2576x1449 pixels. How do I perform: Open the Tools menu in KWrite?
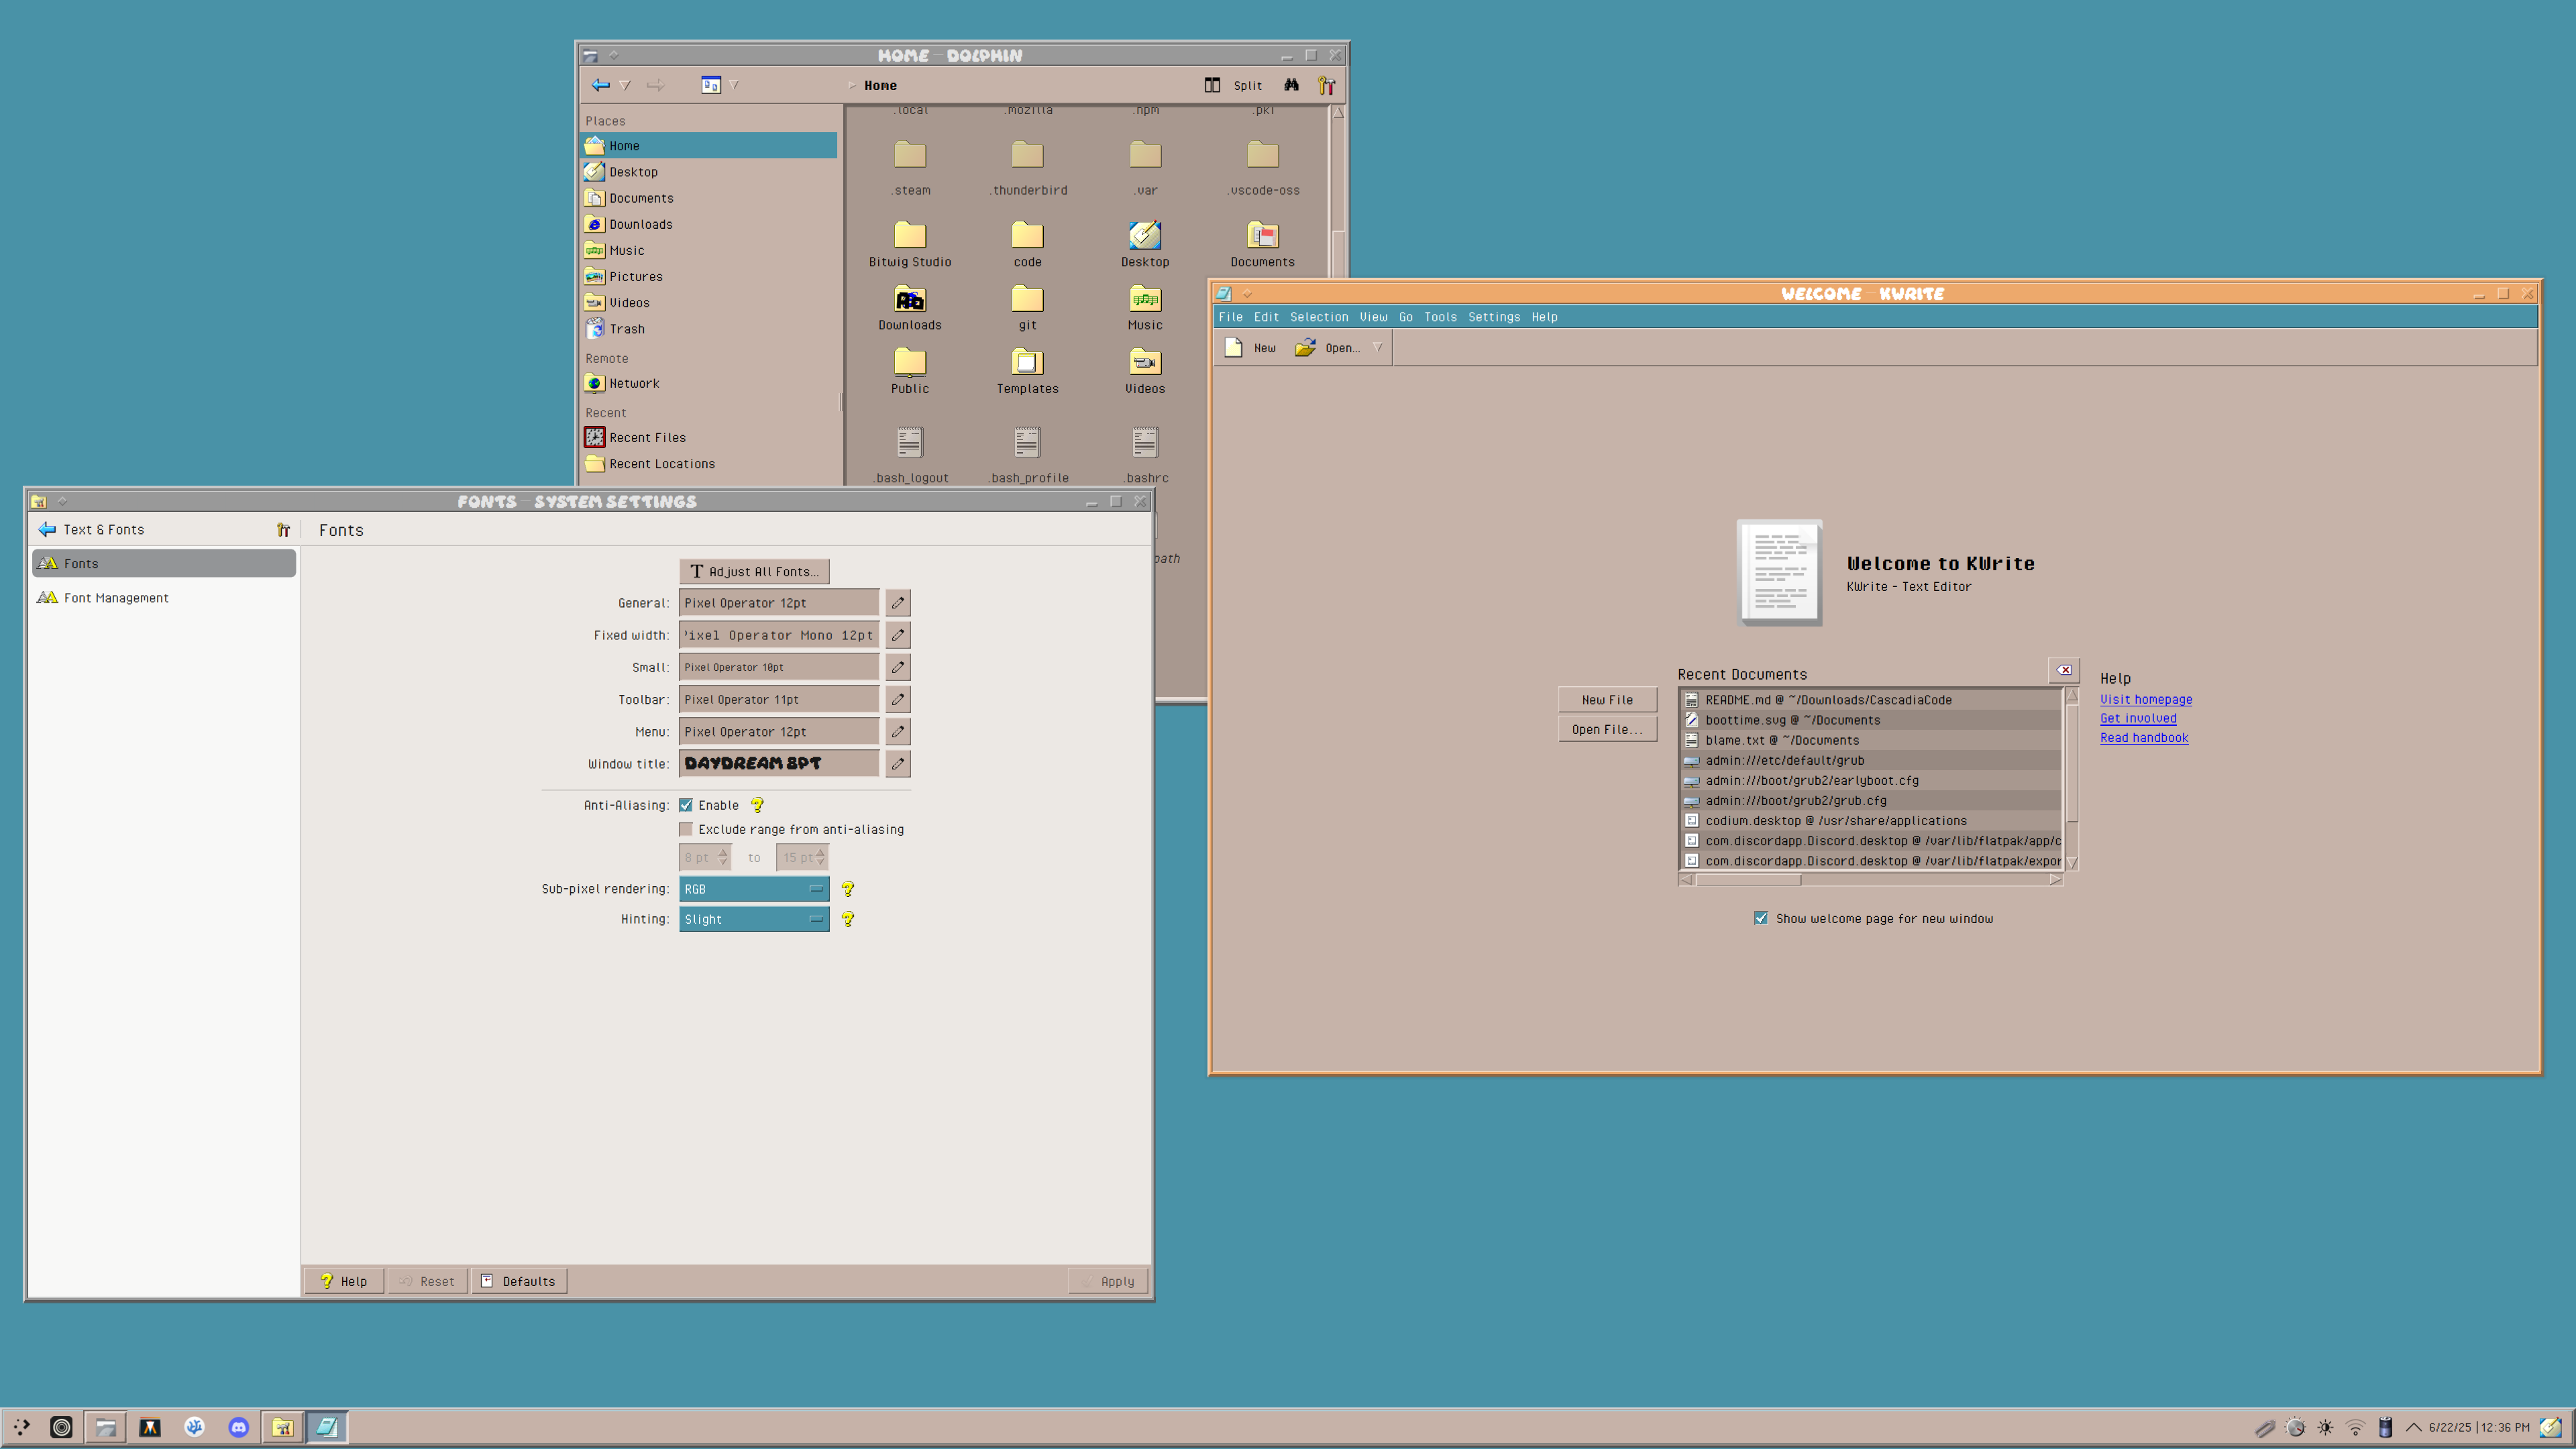coord(1440,317)
